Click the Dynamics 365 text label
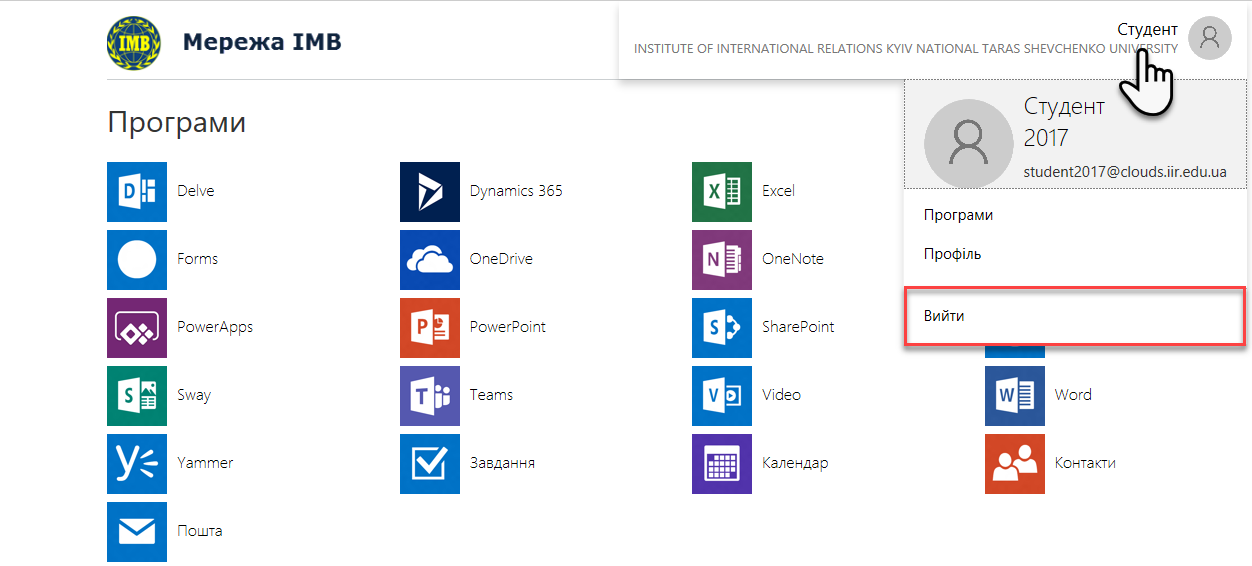The image size is (1252, 566). click(516, 191)
